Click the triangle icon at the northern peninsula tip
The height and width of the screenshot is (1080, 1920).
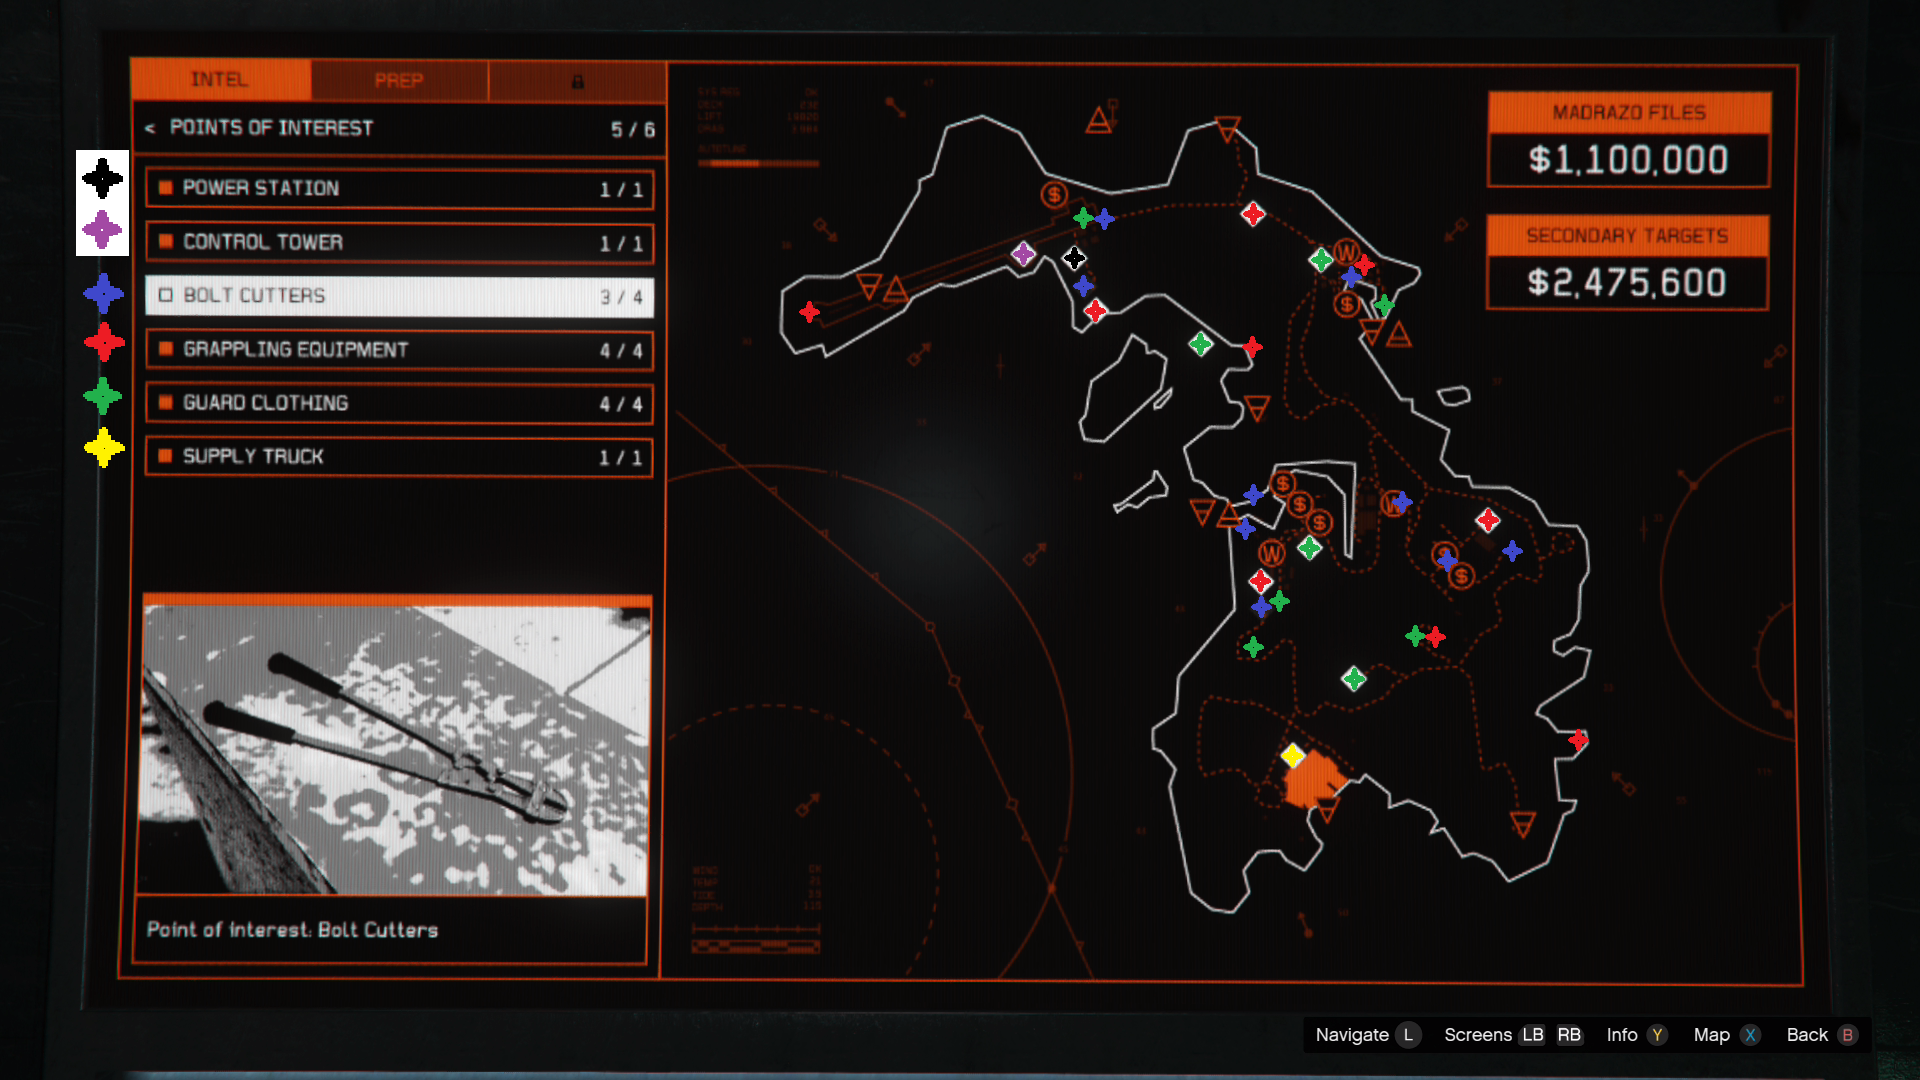[1228, 129]
